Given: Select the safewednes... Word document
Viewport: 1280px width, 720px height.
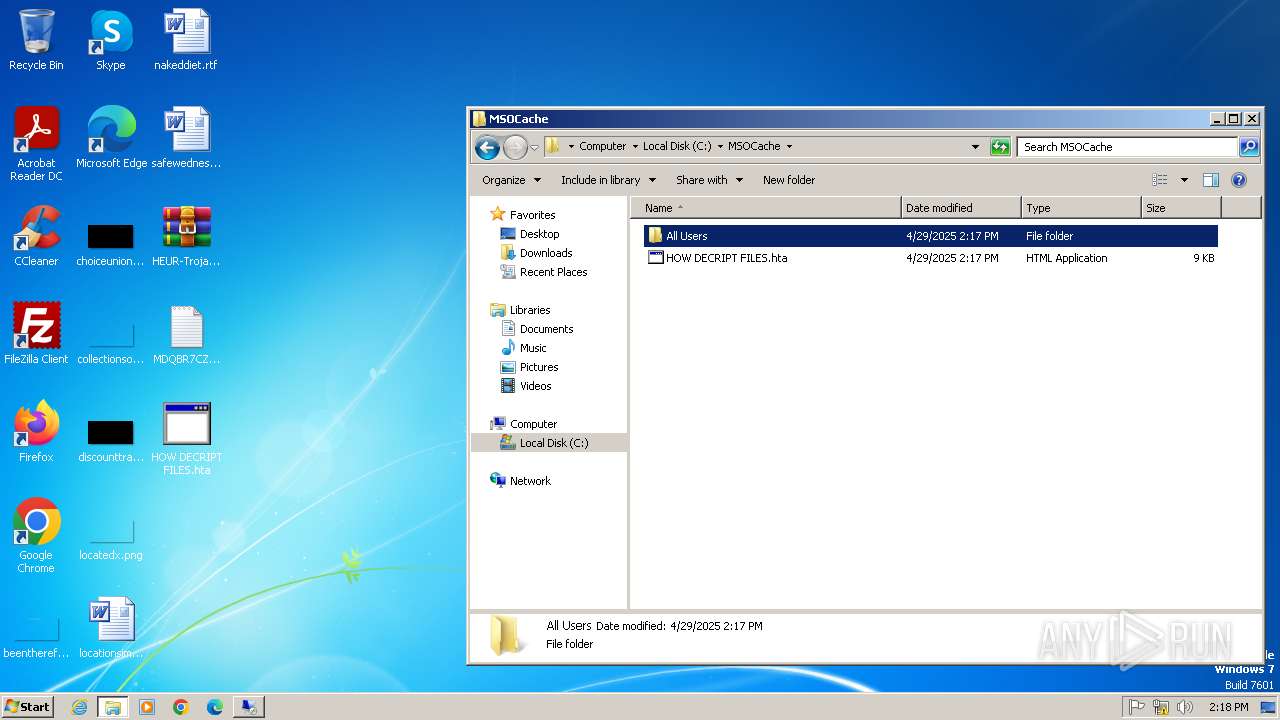Looking at the screenshot, I should [186, 138].
